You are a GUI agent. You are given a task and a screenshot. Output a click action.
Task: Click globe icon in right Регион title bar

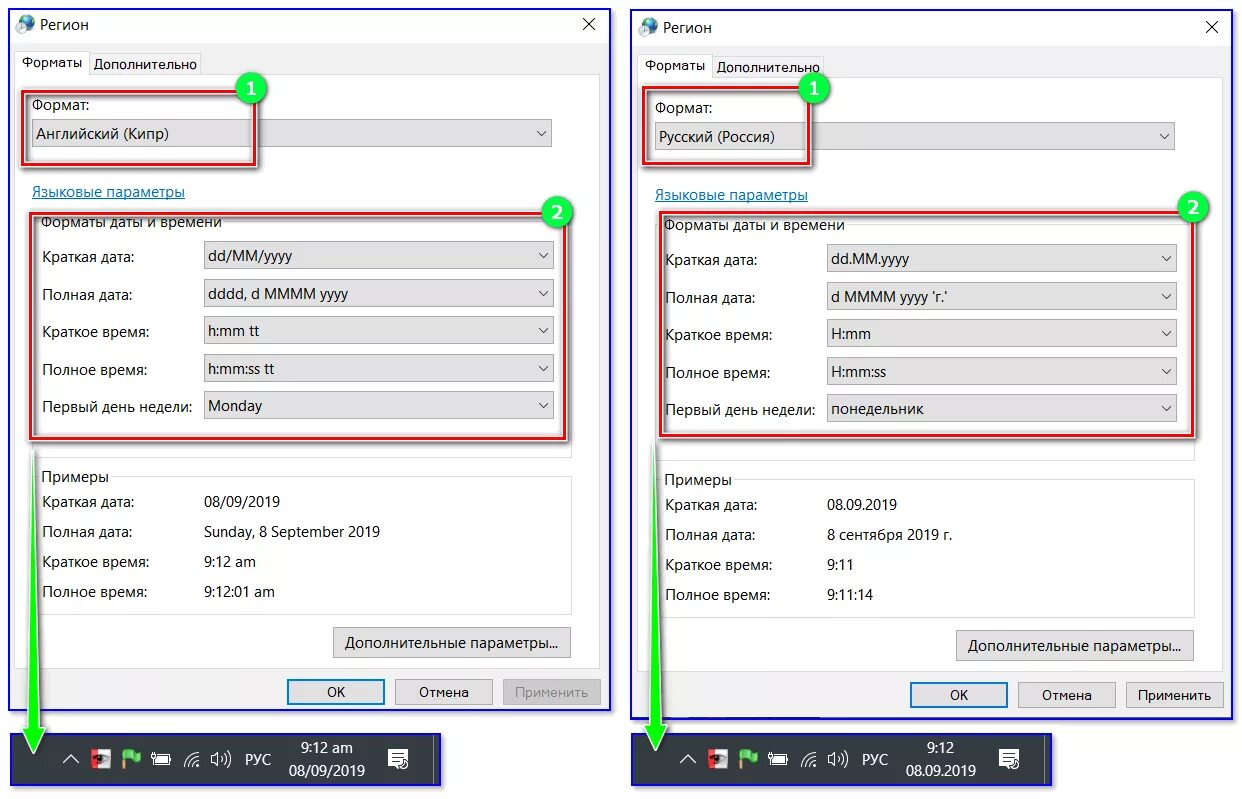(x=649, y=27)
